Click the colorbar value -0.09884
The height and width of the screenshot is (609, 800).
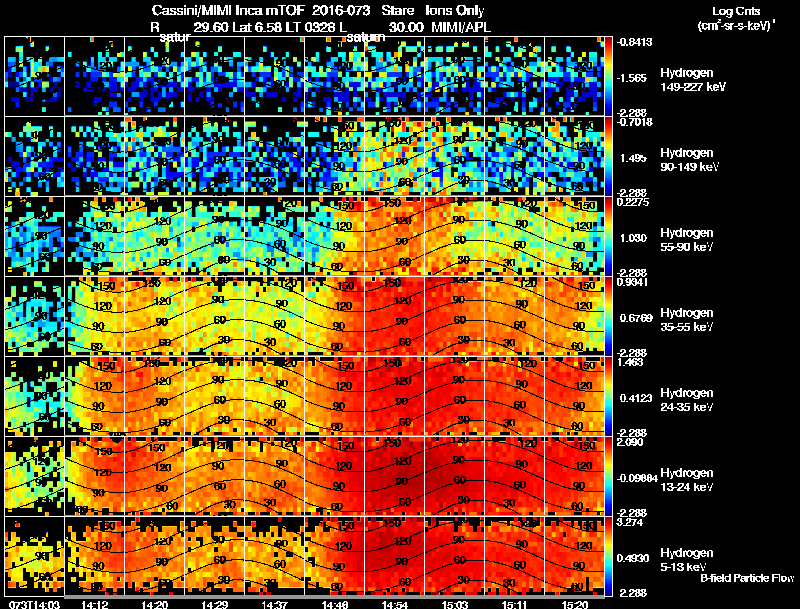tap(637, 478)
